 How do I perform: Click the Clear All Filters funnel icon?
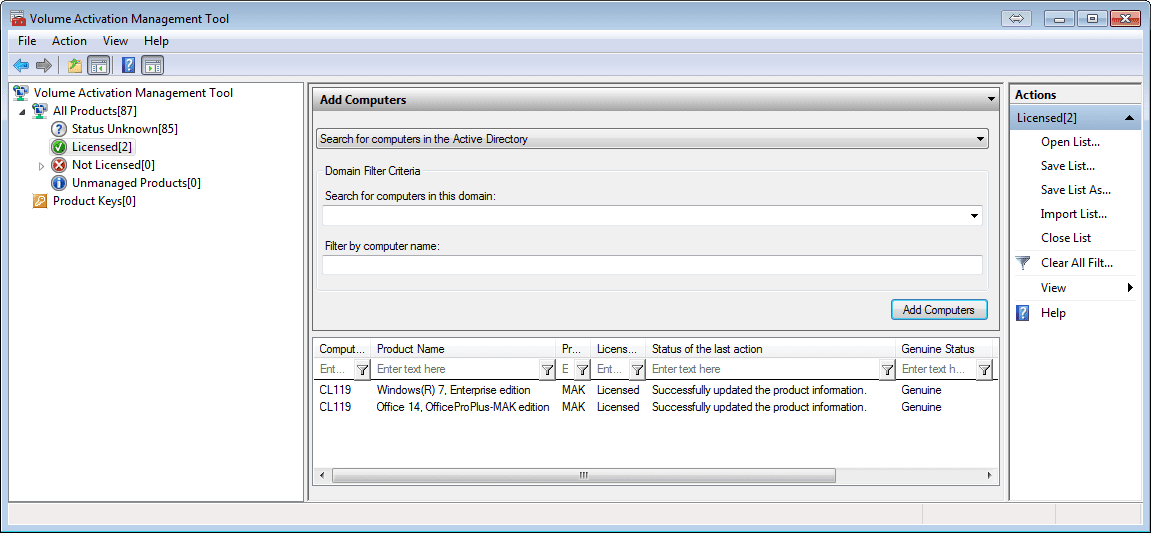1023,263
